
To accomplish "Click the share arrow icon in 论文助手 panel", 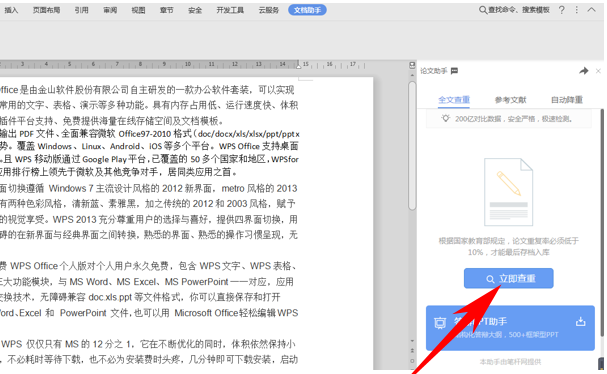I will (x=584, y=71).
